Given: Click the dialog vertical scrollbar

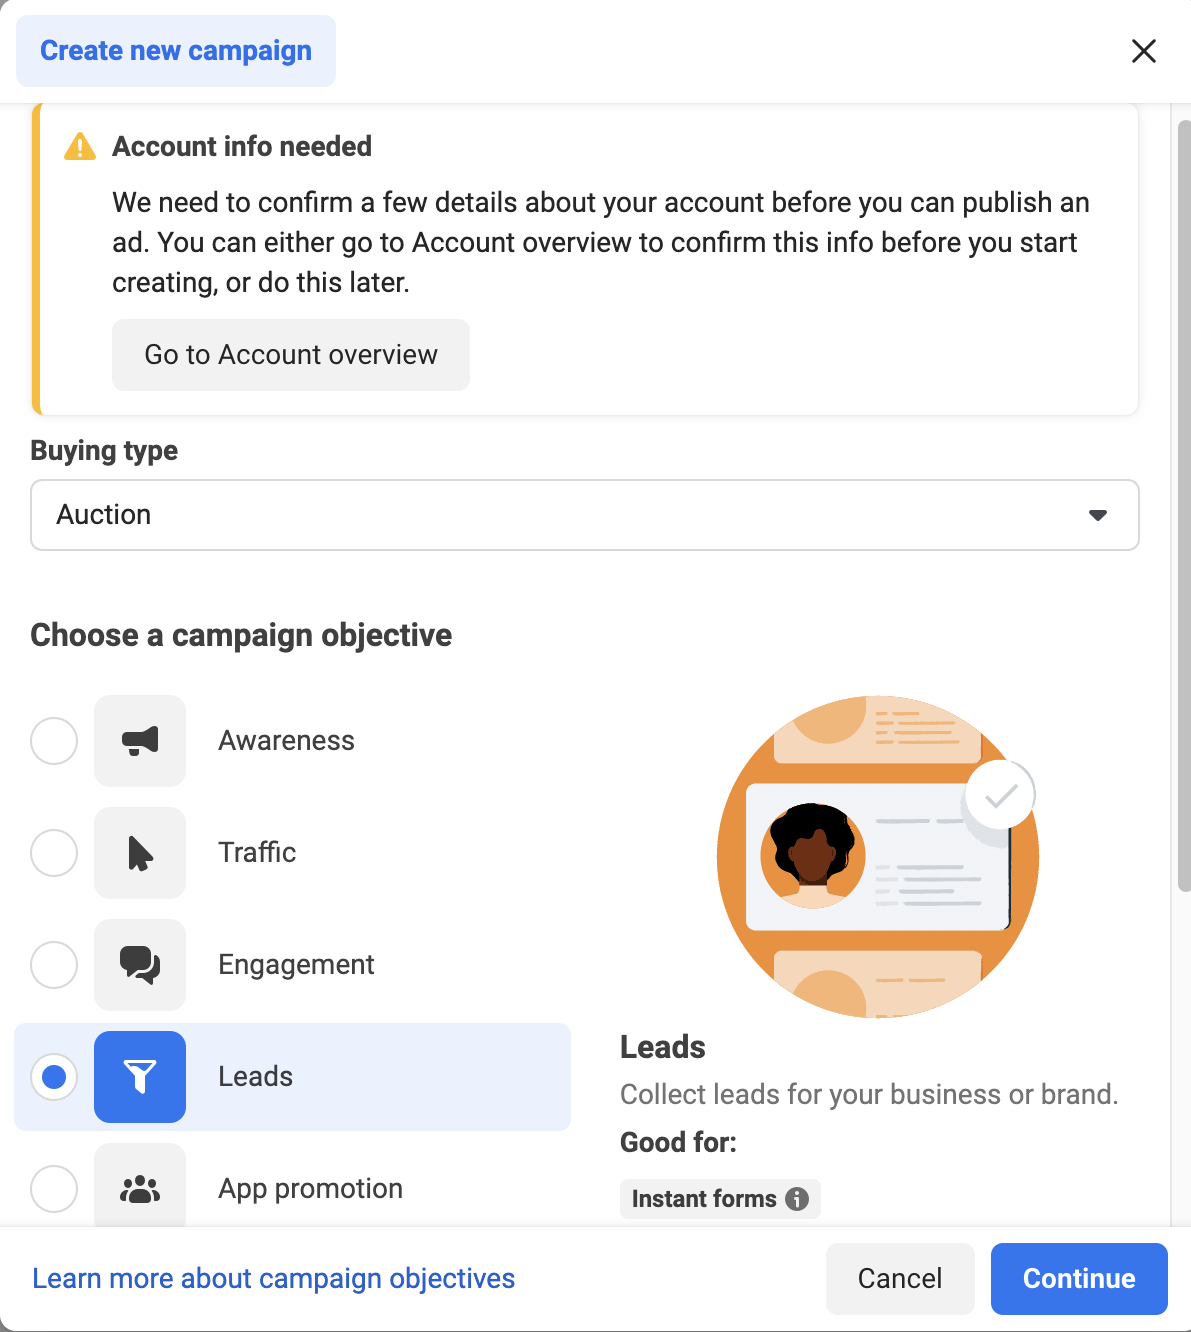Looking at the screenshot, I should (1184, 505).
